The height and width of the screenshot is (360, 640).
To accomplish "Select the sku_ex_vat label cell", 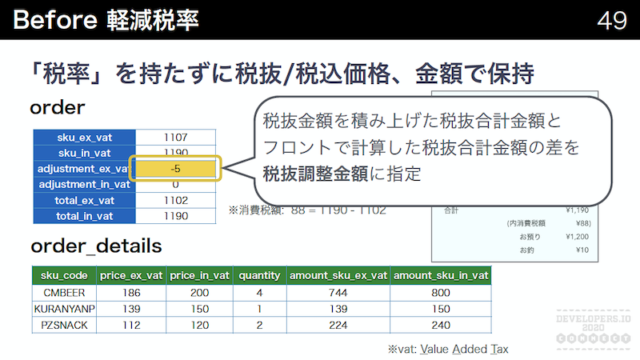I will pos(84,138).
